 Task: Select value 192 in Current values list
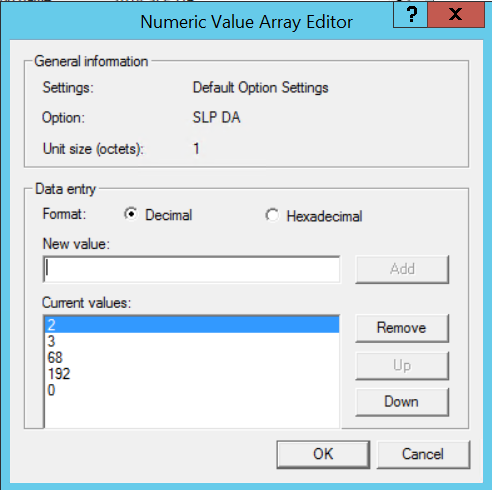(192, 374)
